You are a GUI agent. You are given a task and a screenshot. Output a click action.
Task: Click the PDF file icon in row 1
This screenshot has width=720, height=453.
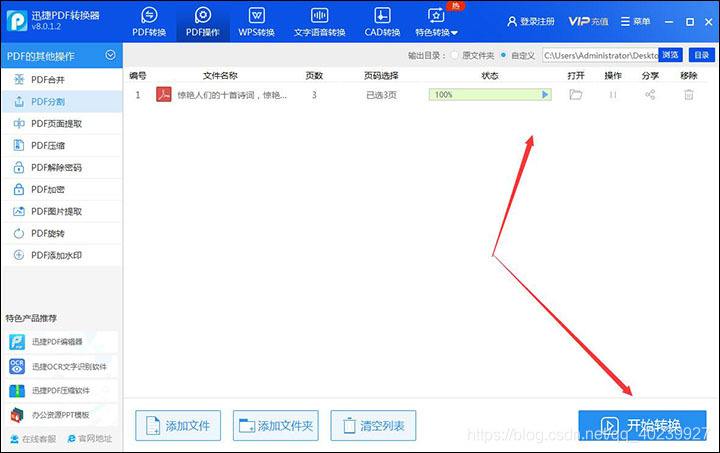click(x=163, y=95)
